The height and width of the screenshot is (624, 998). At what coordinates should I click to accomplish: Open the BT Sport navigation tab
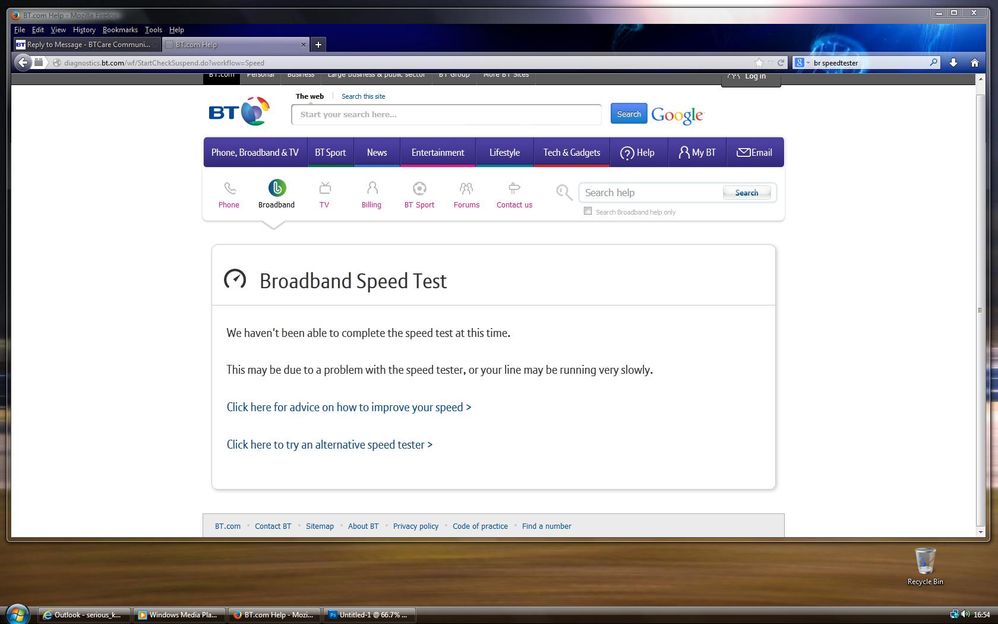(330, 153)
